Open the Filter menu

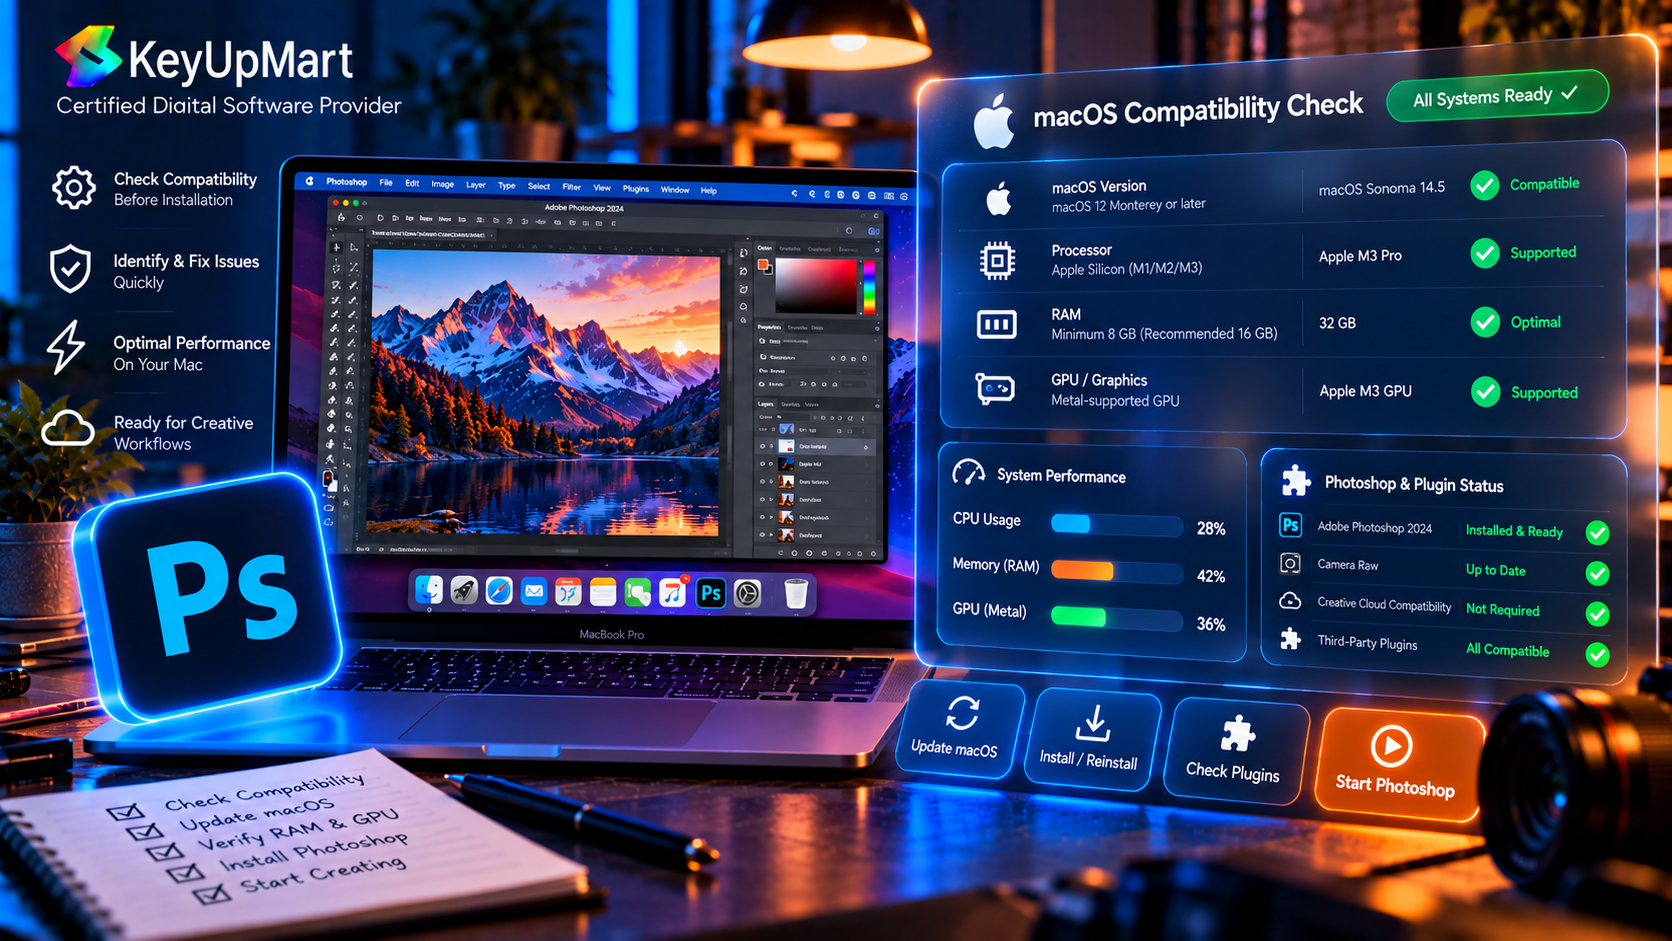pos(571,187)
